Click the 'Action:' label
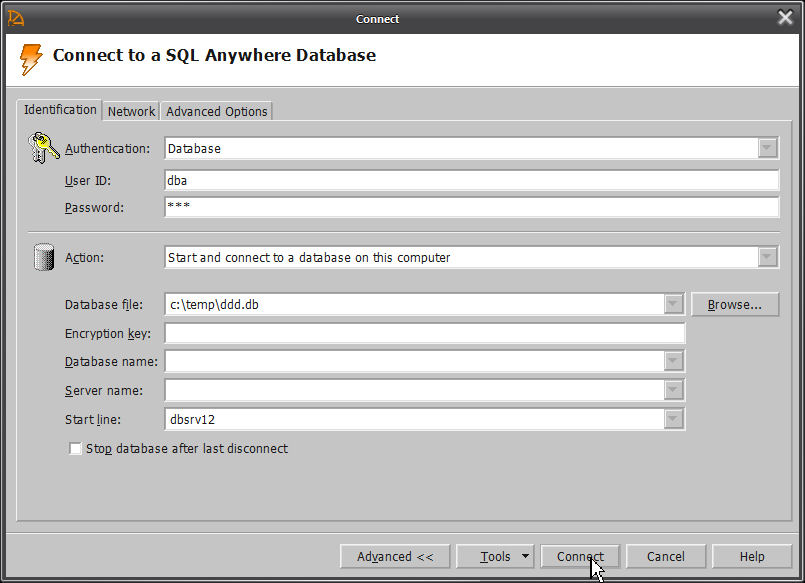 [84, 257]
